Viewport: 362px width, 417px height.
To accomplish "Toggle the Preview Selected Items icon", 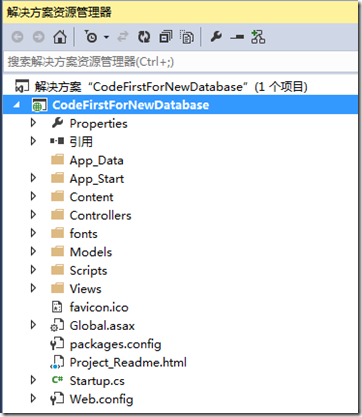I will (237, 37).
